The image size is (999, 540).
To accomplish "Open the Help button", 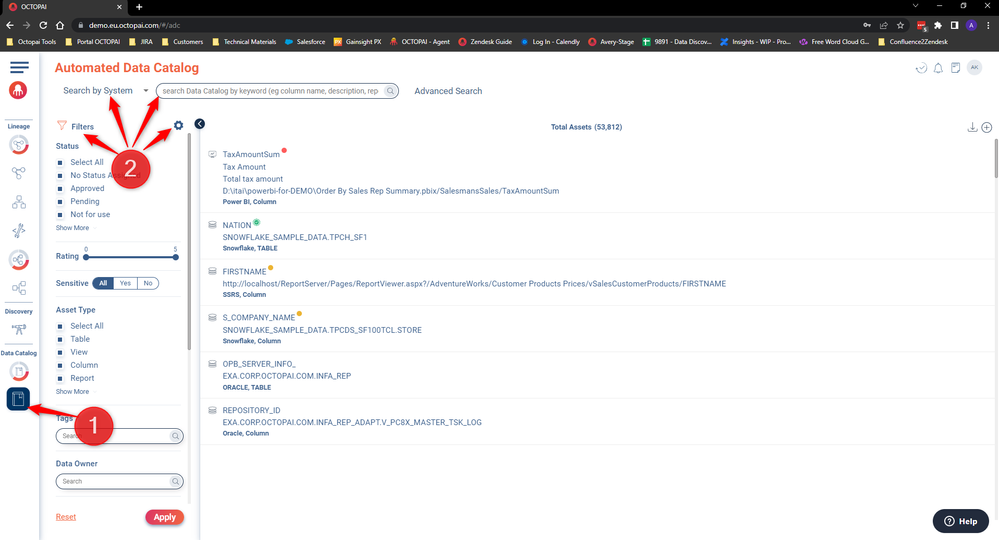I will click(961, 521).
